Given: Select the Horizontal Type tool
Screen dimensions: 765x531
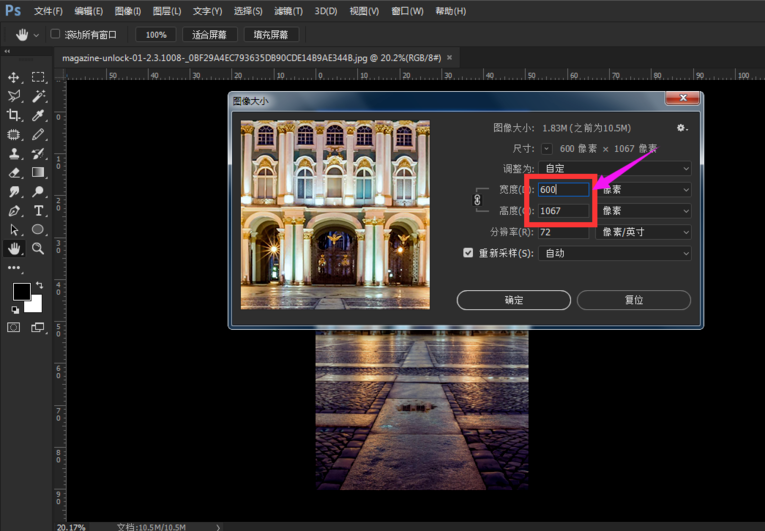Looking at the screenshot, I should (39, 211).
